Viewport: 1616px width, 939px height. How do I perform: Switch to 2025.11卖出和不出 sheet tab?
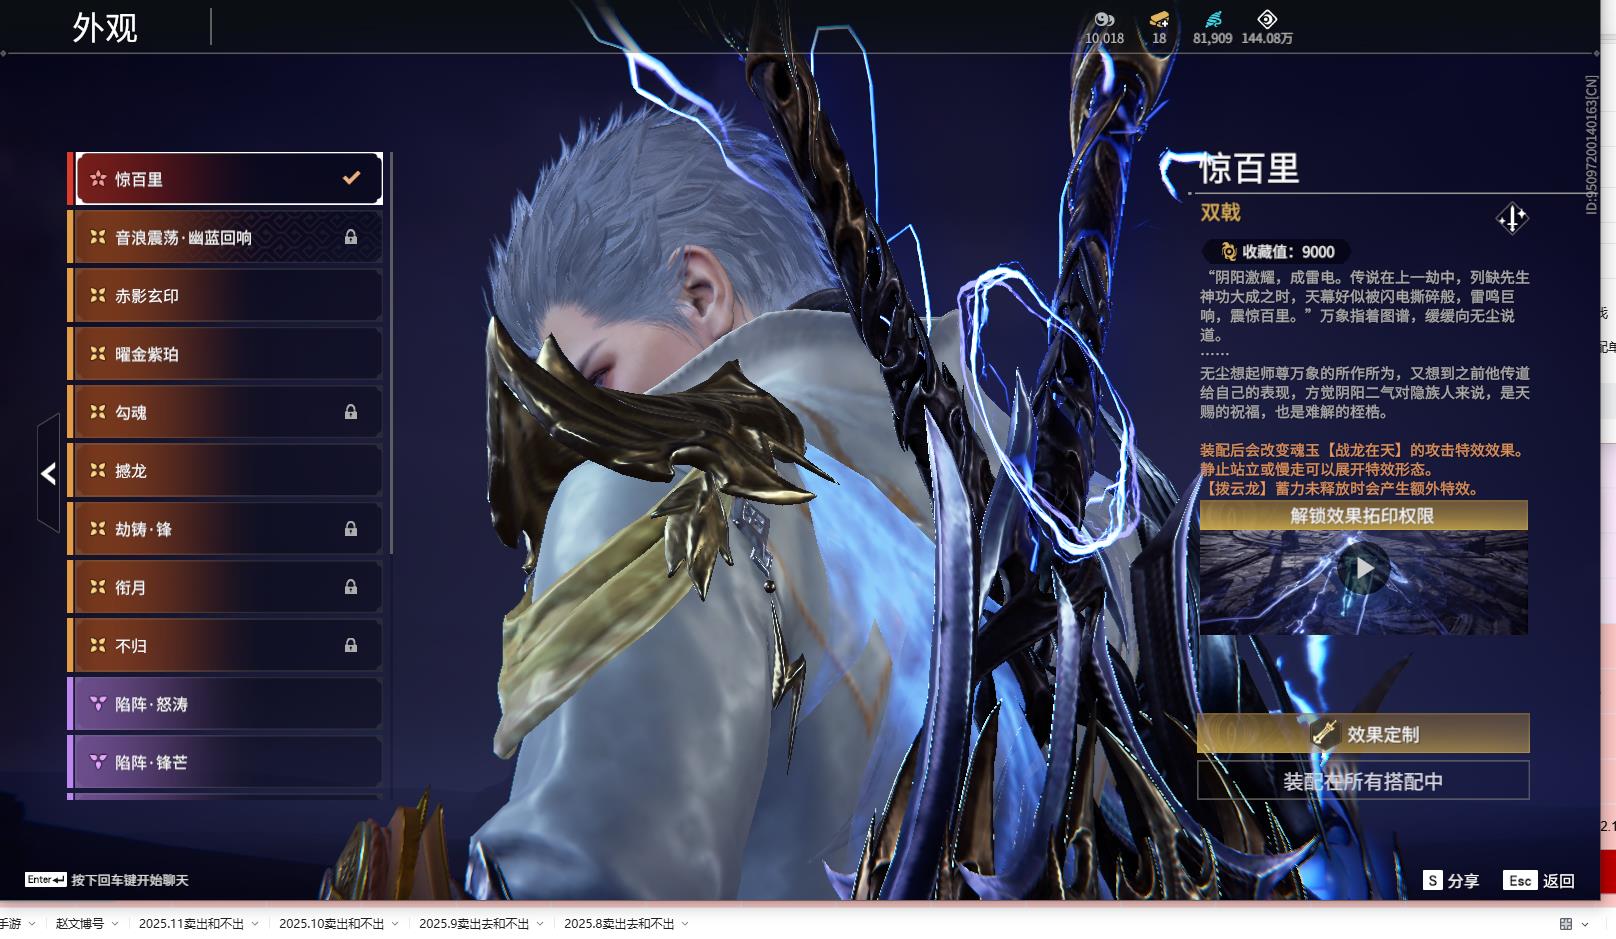tap(191, 924)
